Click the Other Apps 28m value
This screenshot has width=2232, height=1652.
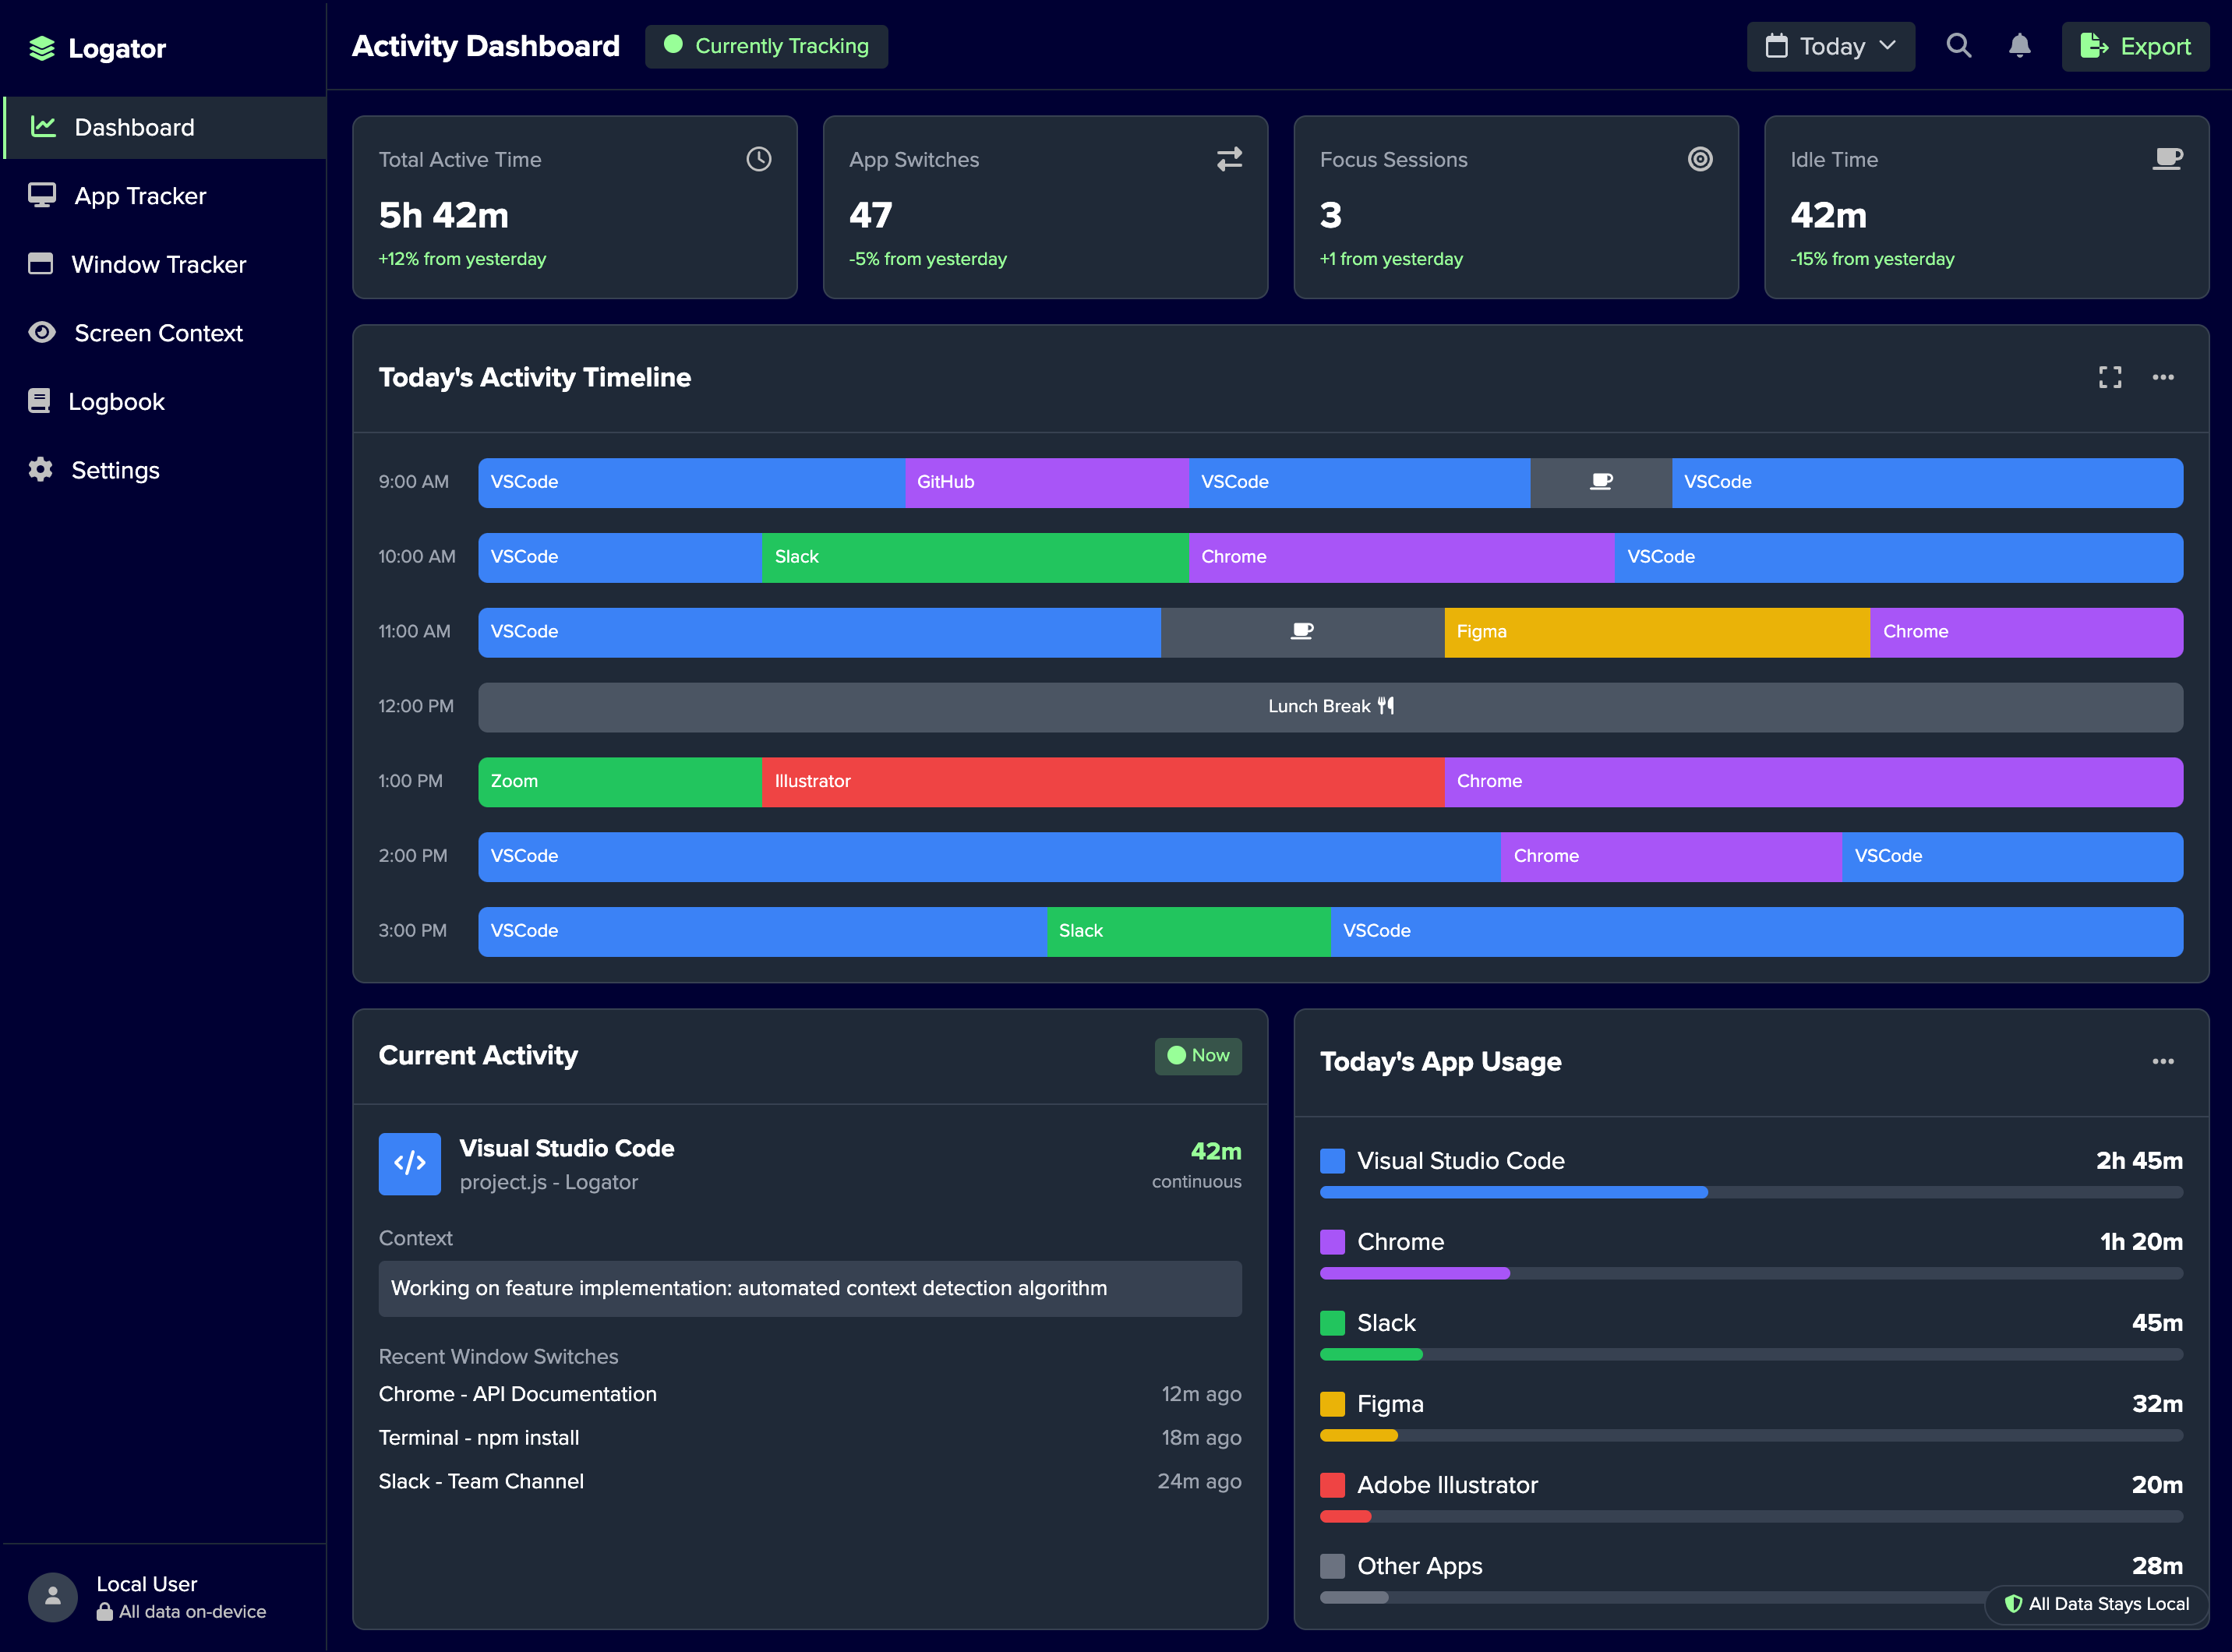click(x=2157, y=1566)
